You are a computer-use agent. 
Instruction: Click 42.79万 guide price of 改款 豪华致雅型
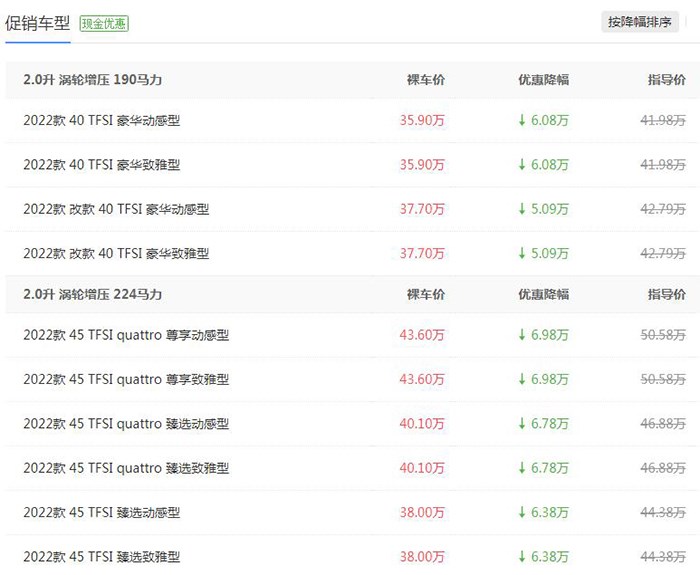[x=663, y=254]
